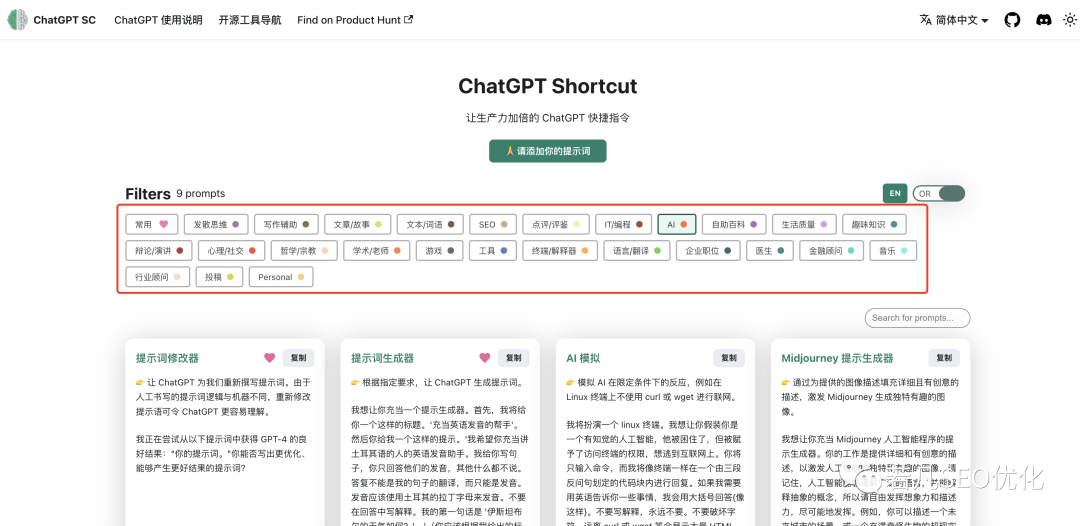Viewport: 1080px width, 526px height.
Task: Click heart icon on 提示词生成器 card
Action: 485,358
